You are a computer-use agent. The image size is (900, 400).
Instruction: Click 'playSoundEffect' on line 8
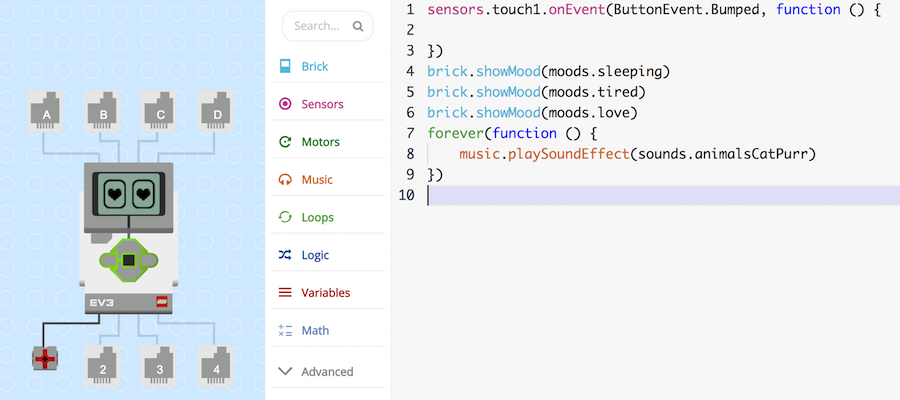pos(569,154)
